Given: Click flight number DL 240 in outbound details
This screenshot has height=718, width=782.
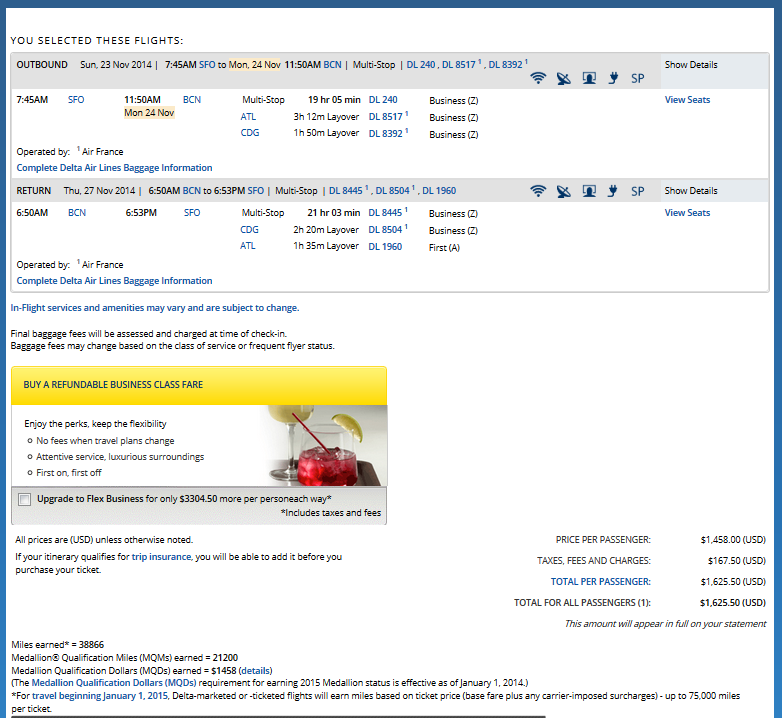Looking at the screenshot, I should 383,100.
